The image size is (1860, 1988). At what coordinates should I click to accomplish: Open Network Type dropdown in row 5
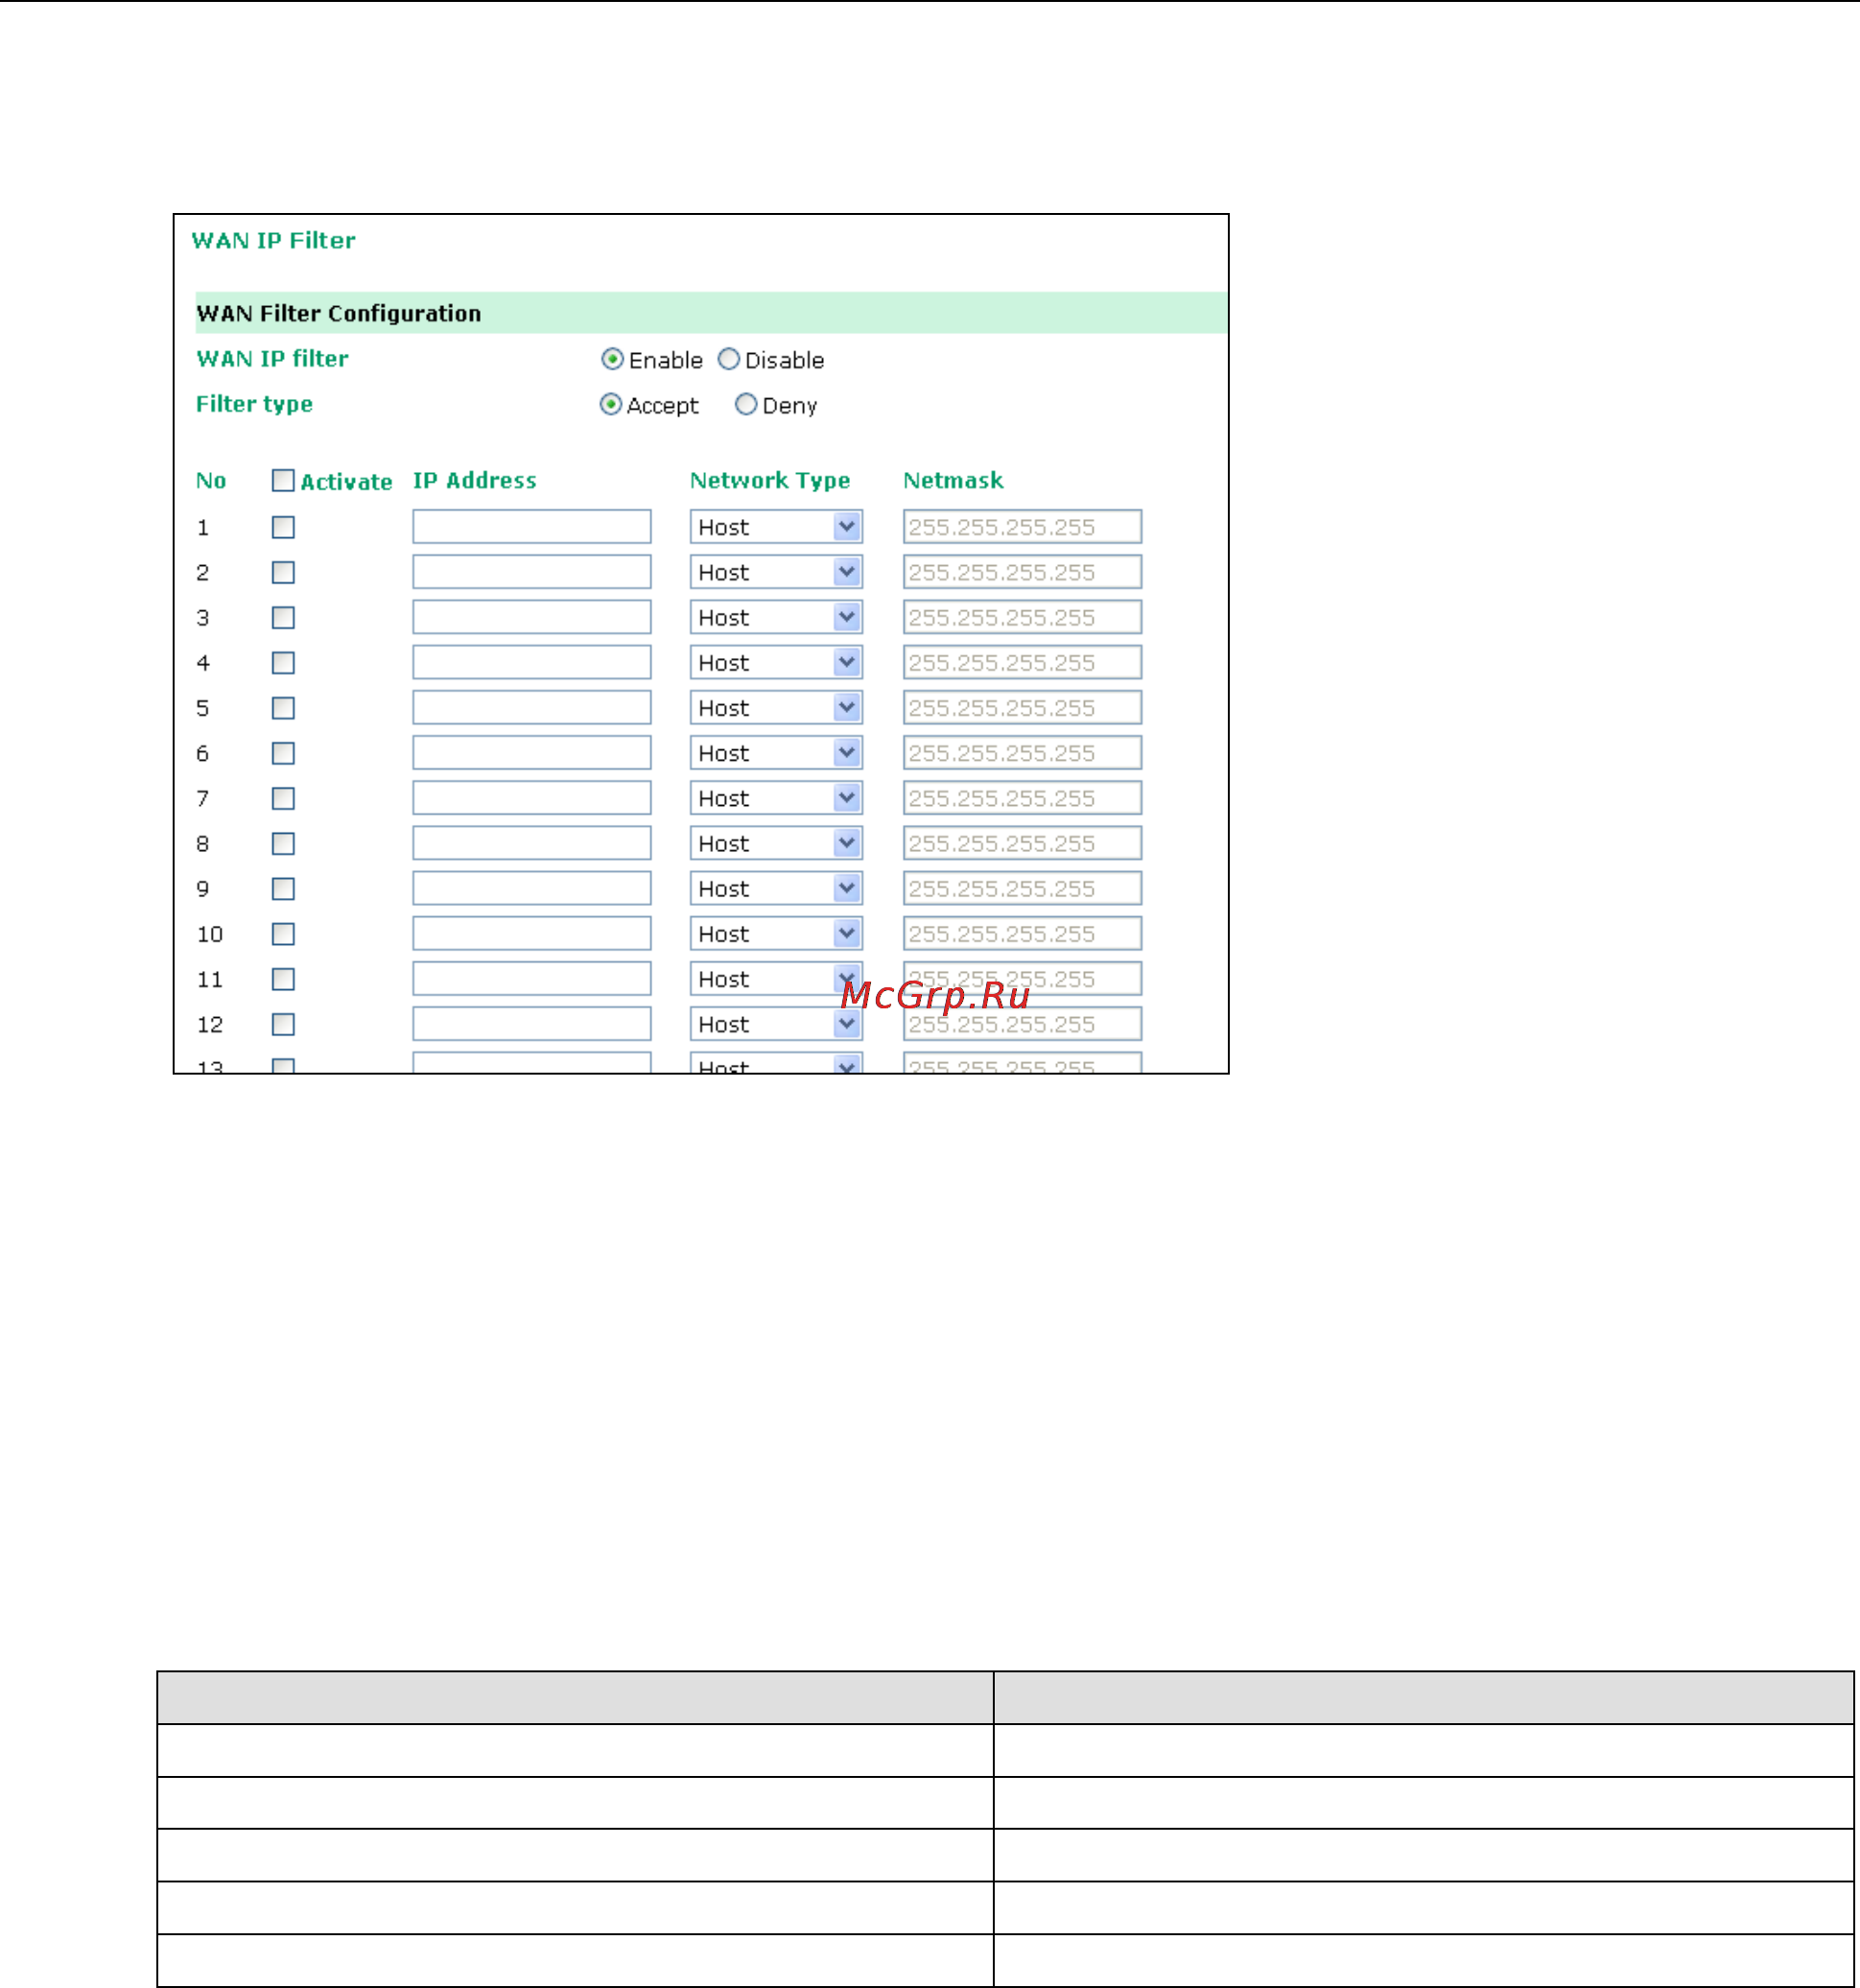[x=776, y=708]
